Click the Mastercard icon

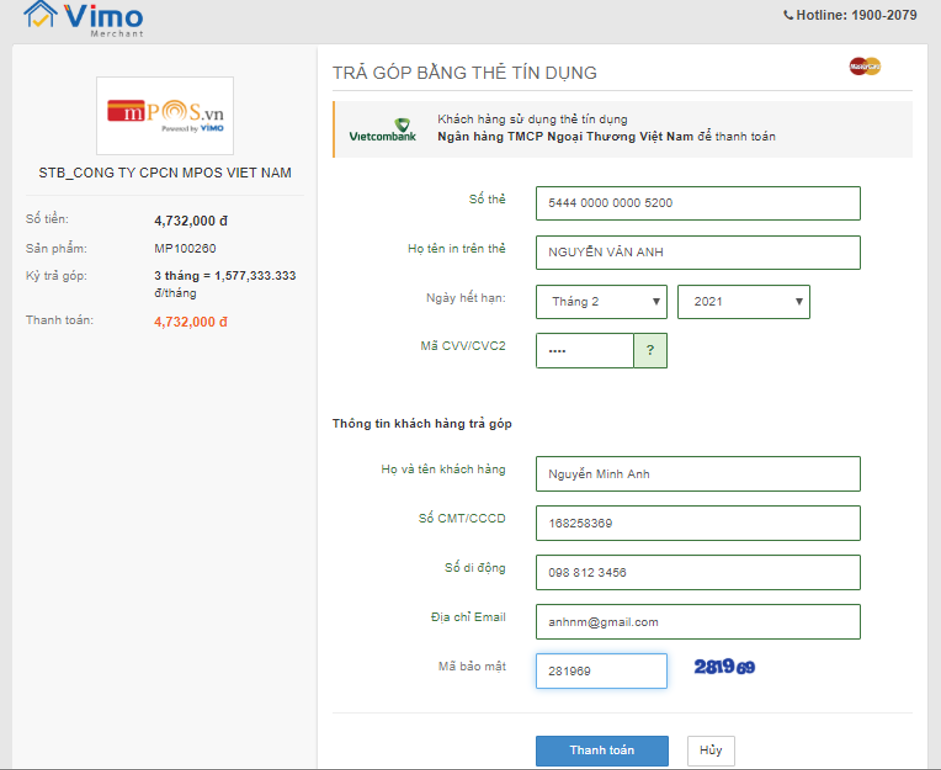(864, 67)
